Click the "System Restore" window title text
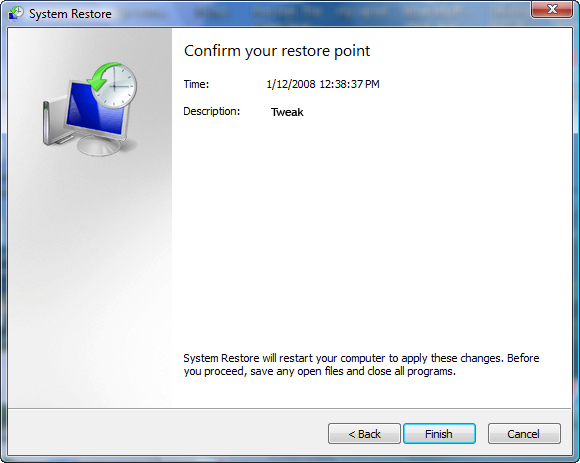The height and width of the screenshot is (463, 580). pos(70,14)
